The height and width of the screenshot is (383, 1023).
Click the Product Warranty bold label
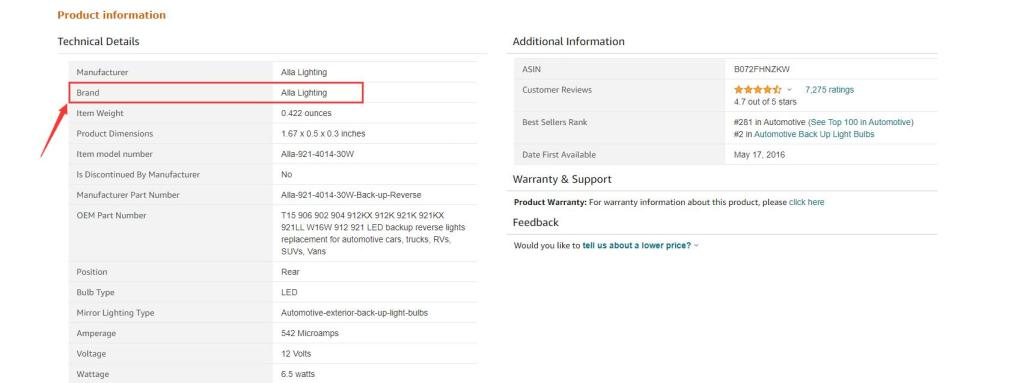point(550,202)
